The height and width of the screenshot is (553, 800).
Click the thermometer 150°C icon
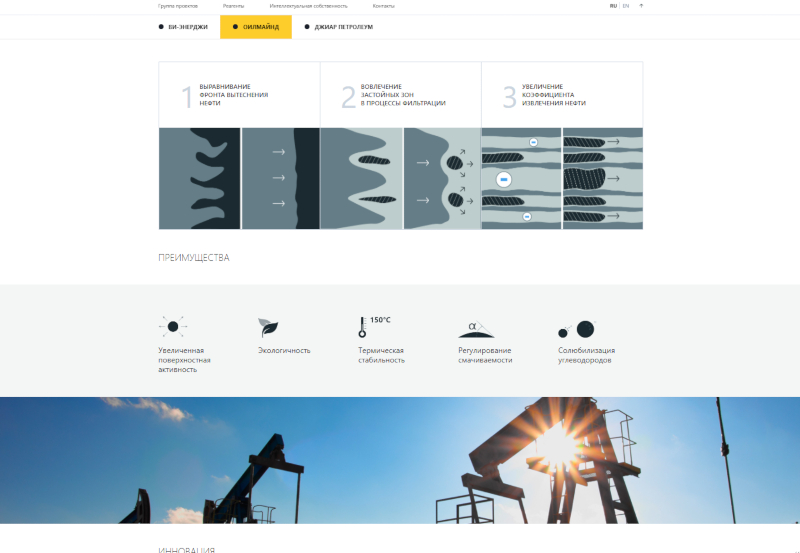pos(362,327)
